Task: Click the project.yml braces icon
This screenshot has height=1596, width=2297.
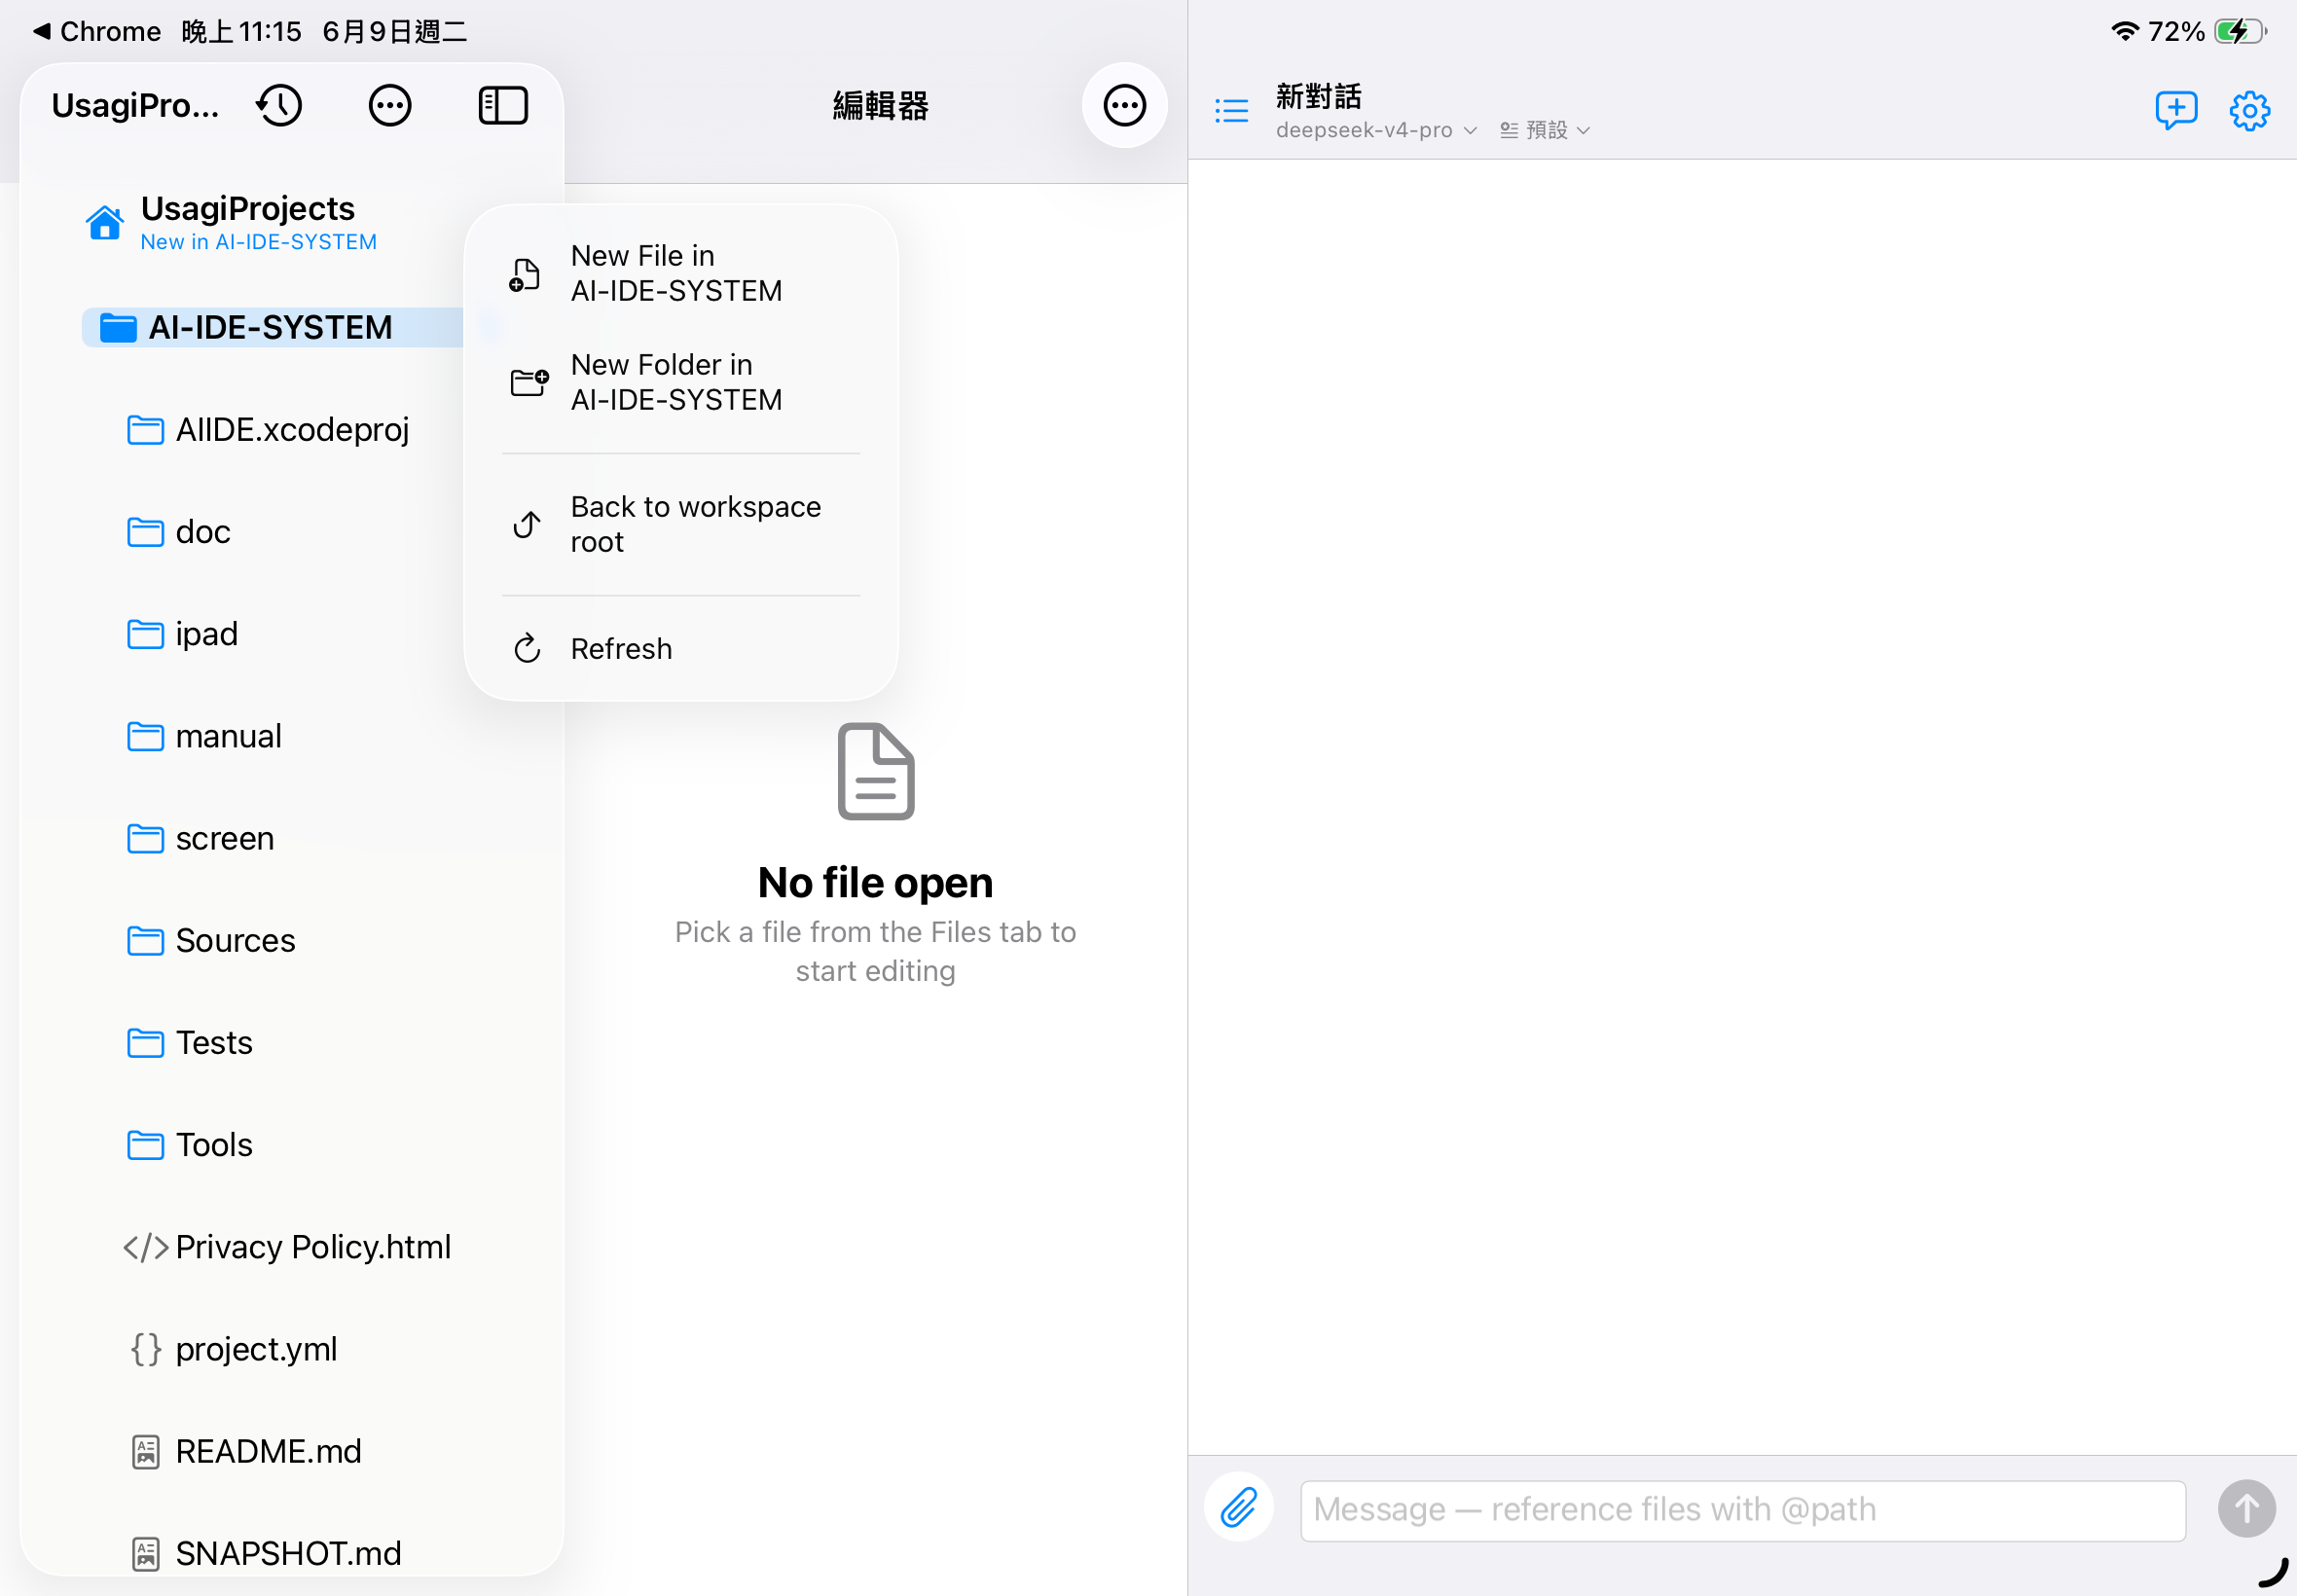Action: [x=145, y=1349]
